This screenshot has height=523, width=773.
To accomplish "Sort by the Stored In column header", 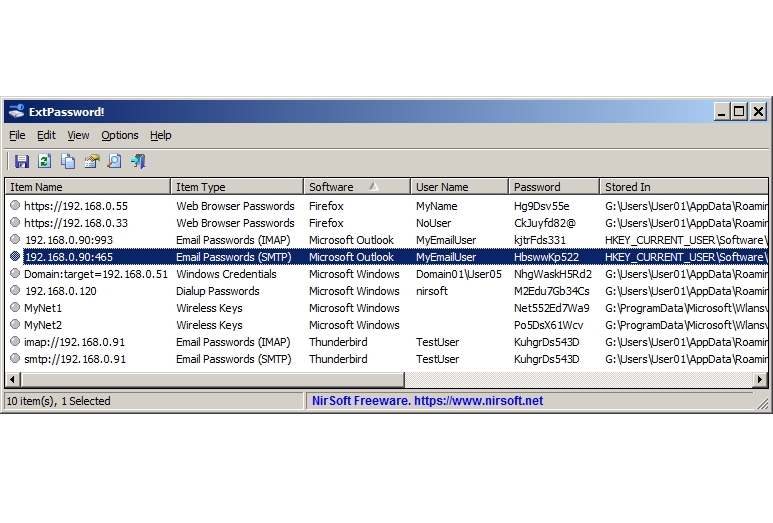I will click(684, 187).
